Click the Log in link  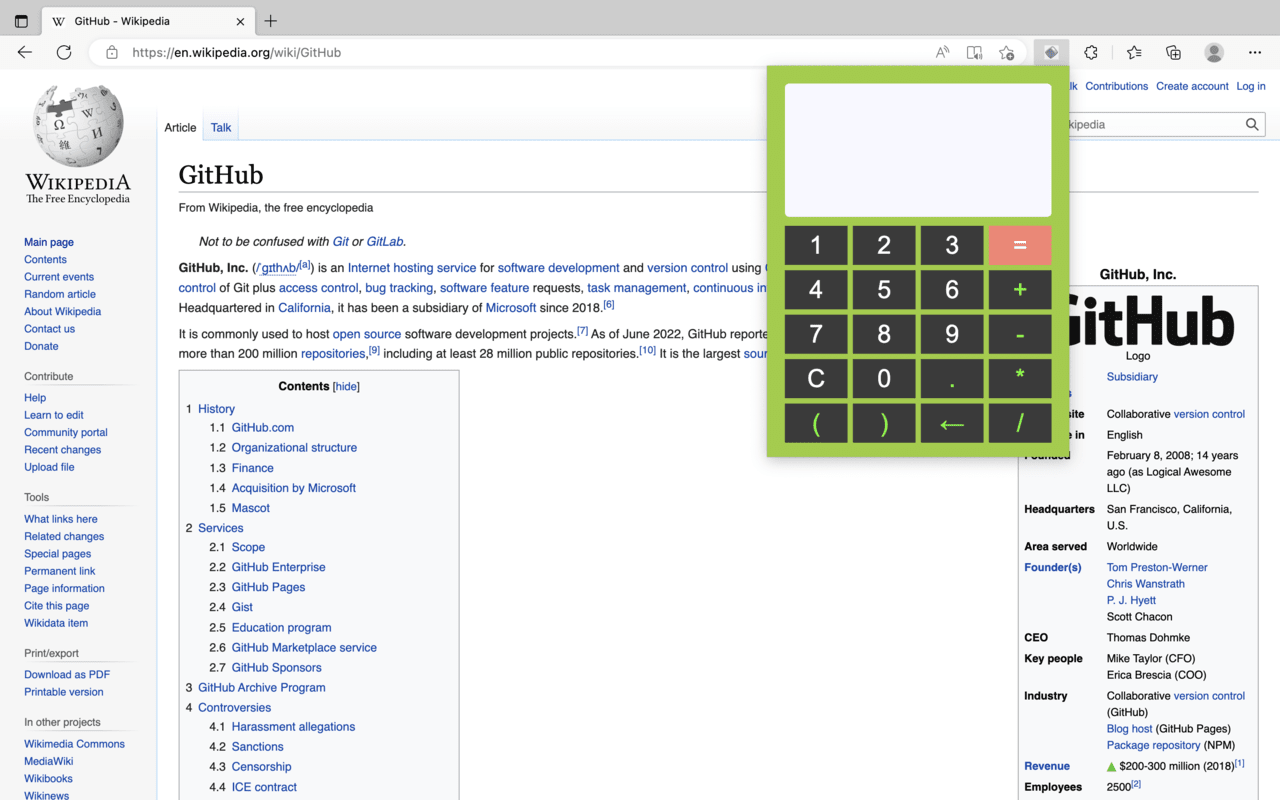click(1251, 86)
